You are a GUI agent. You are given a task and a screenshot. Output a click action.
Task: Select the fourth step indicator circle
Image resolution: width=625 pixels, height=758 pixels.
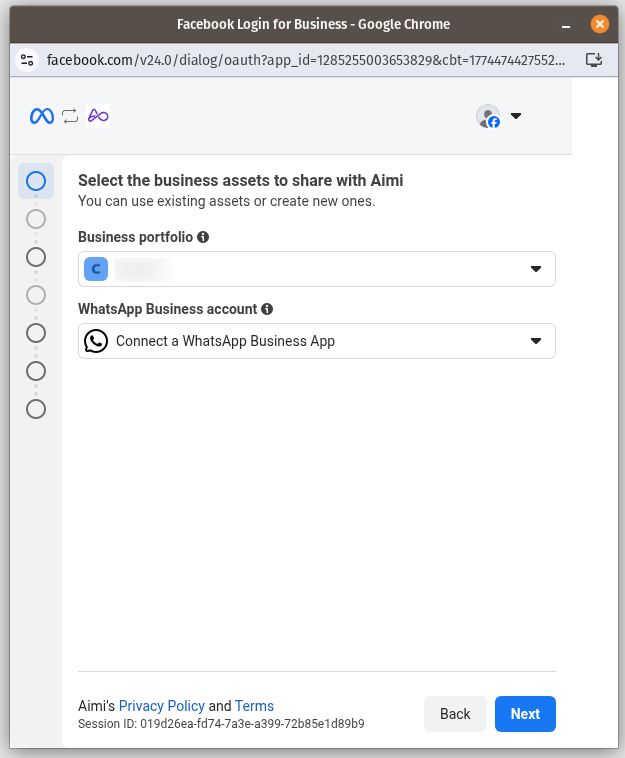click(36, 295)
